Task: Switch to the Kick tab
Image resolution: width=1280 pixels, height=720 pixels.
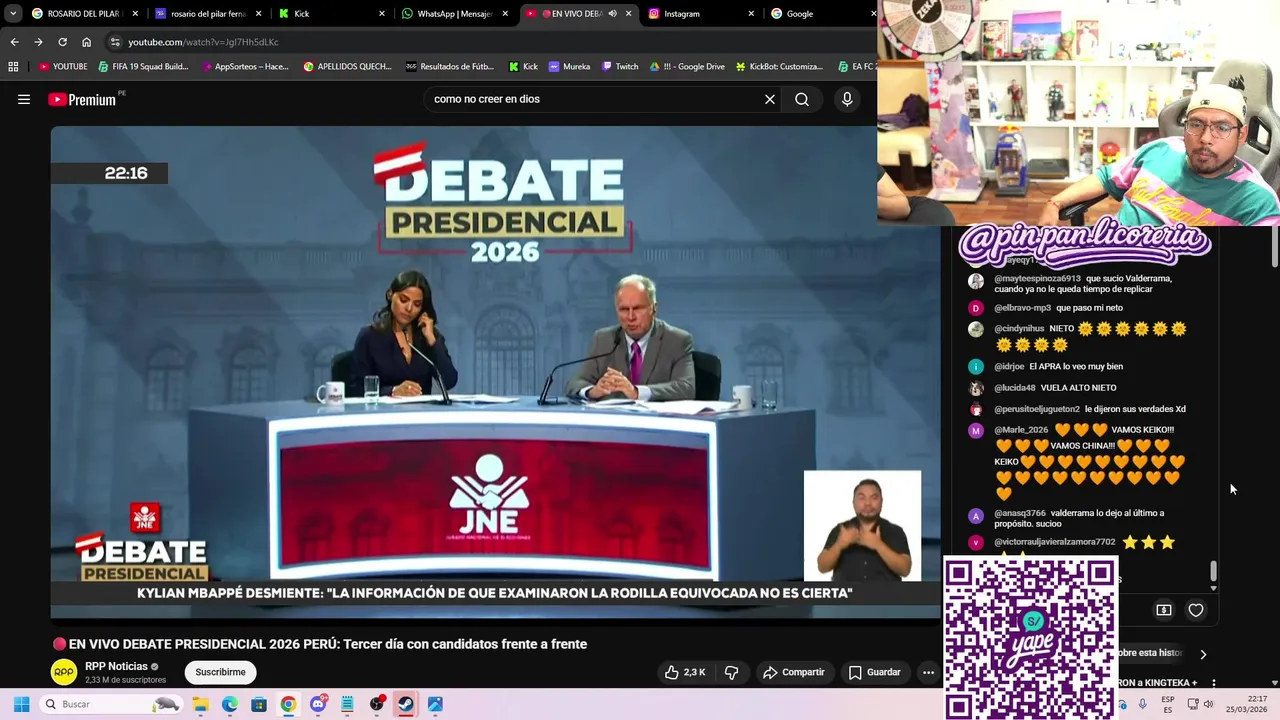Action: (x=330, y=14)
